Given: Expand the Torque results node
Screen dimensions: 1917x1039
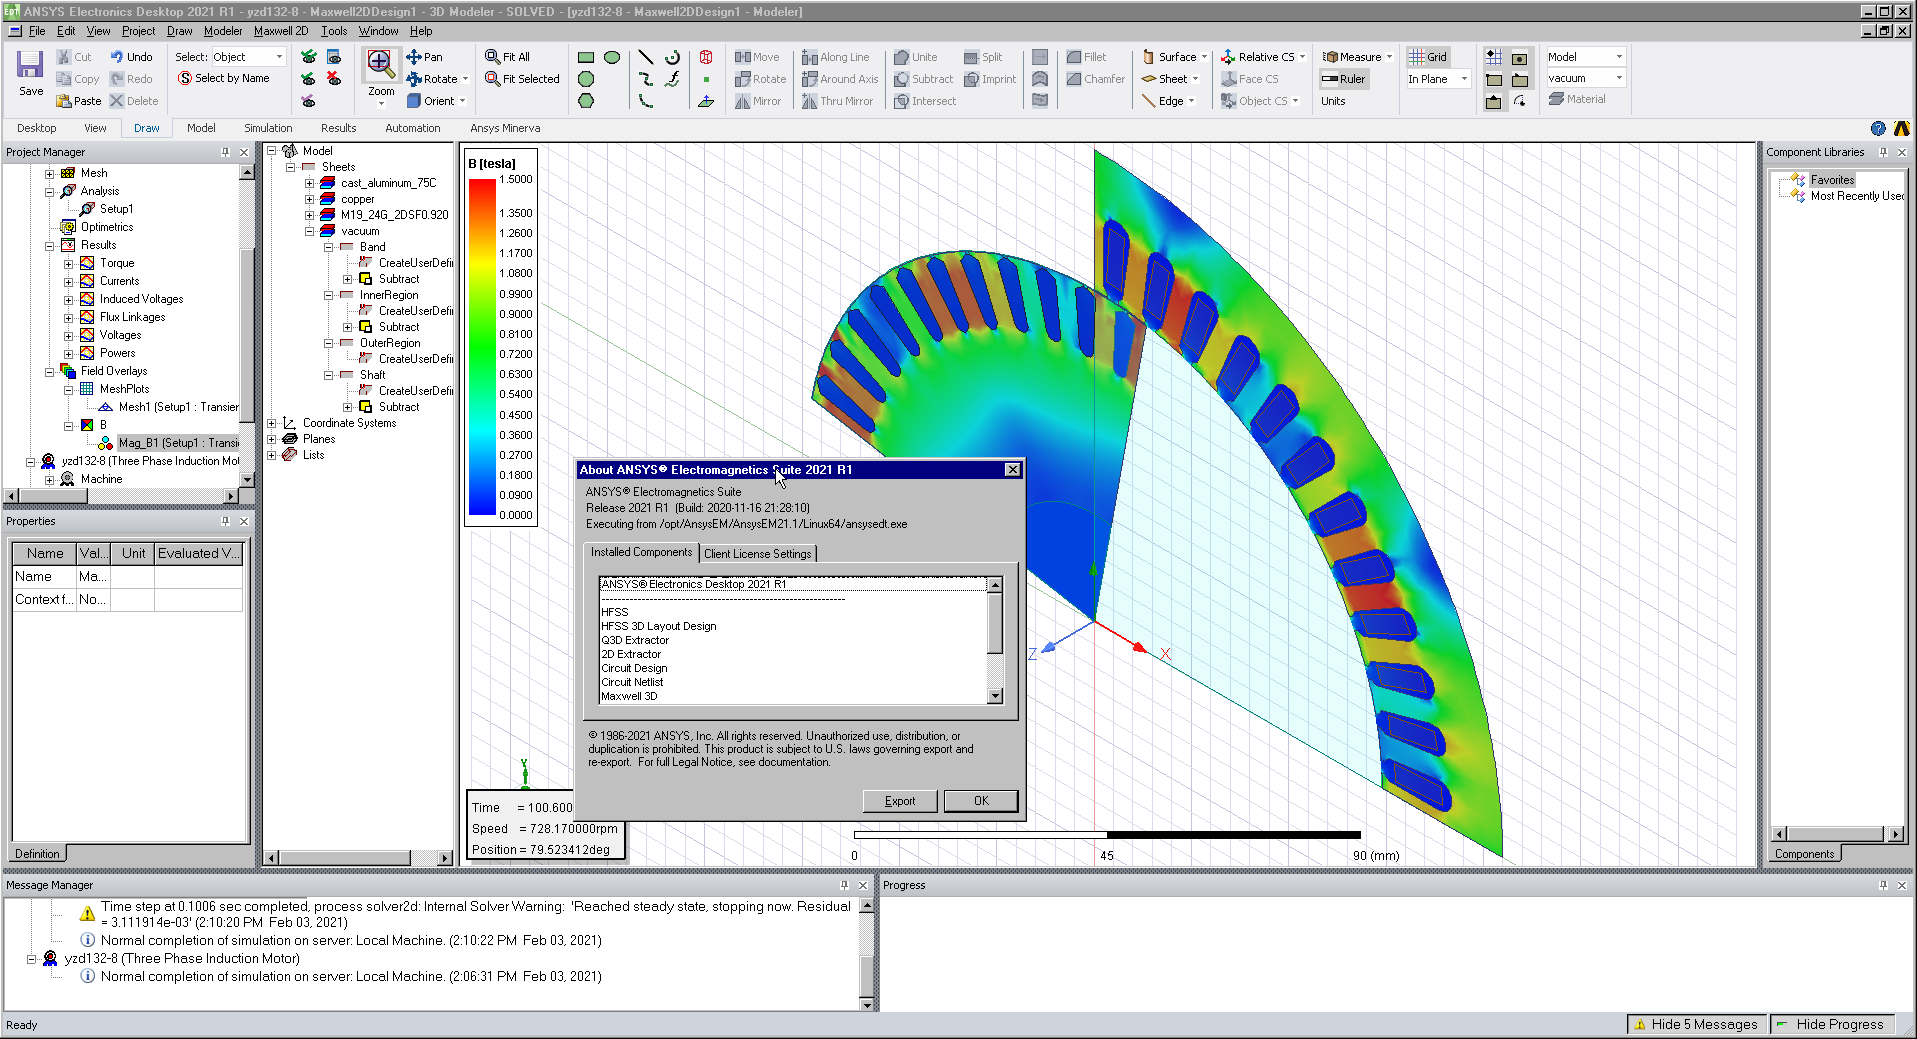Looking at the screenshot, I should click(x=68, y=264).
